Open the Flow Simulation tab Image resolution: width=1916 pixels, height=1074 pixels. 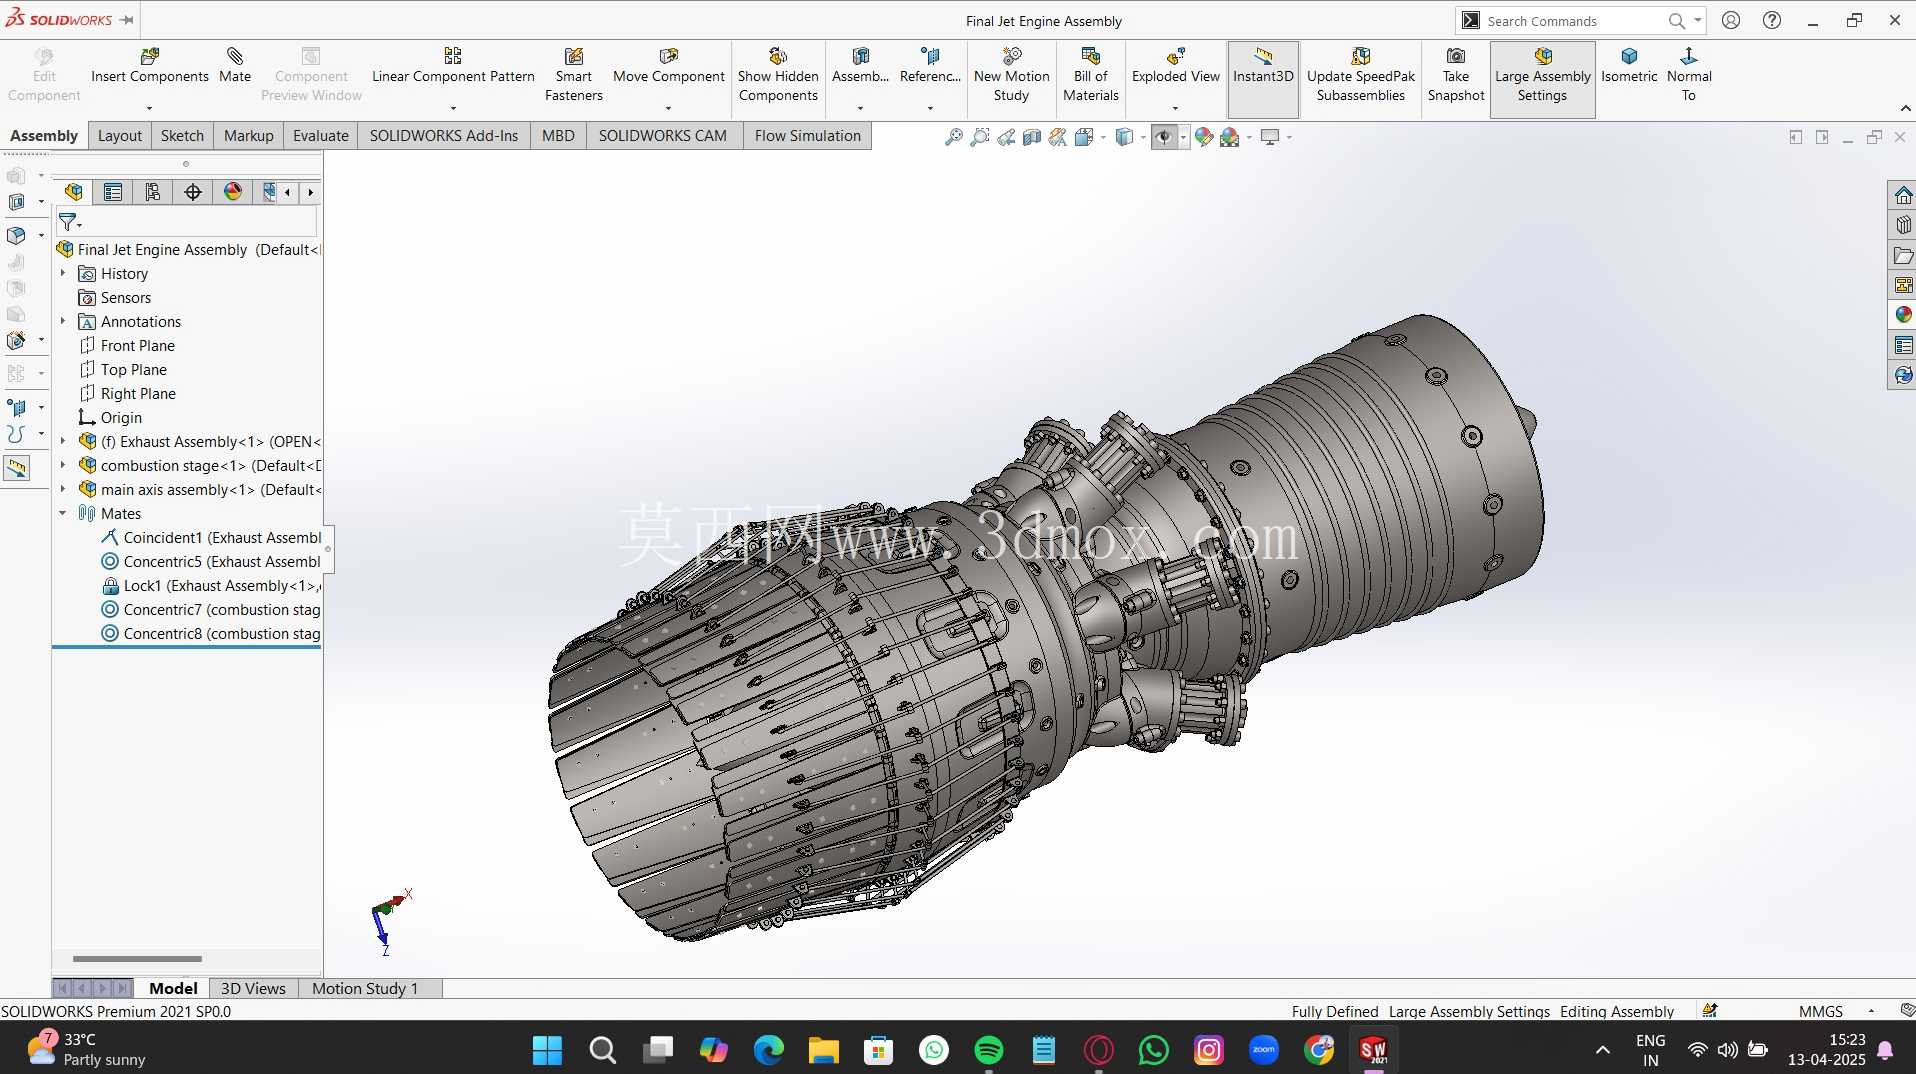click(x=808, y=136)
